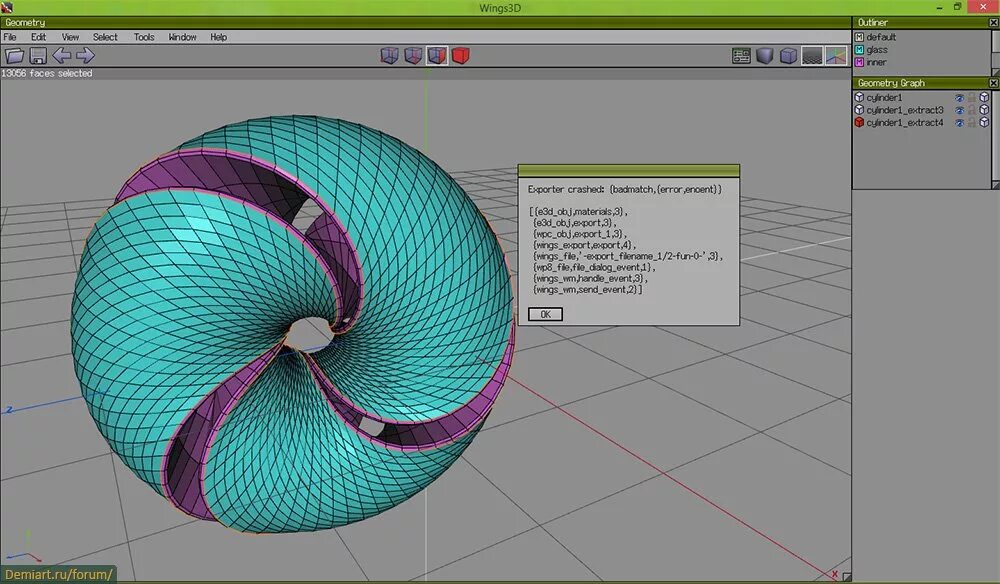Select face selection mode cube icon

[x=437, y=56]
